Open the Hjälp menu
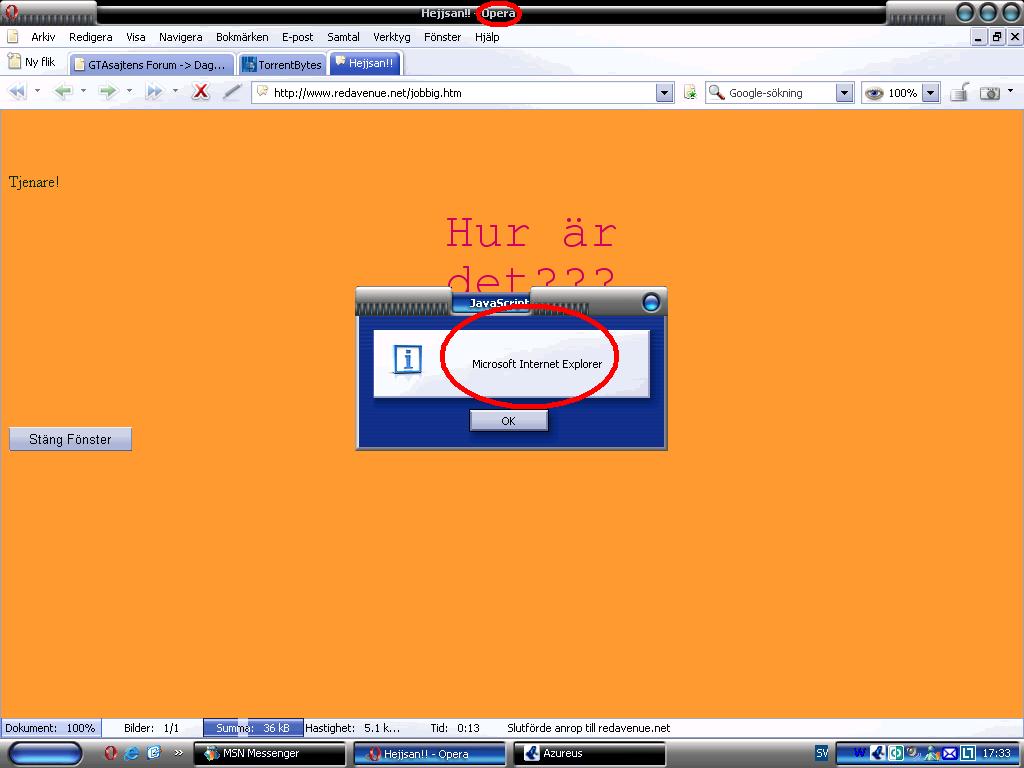The image size is (1024, 768). click(487, 37)
